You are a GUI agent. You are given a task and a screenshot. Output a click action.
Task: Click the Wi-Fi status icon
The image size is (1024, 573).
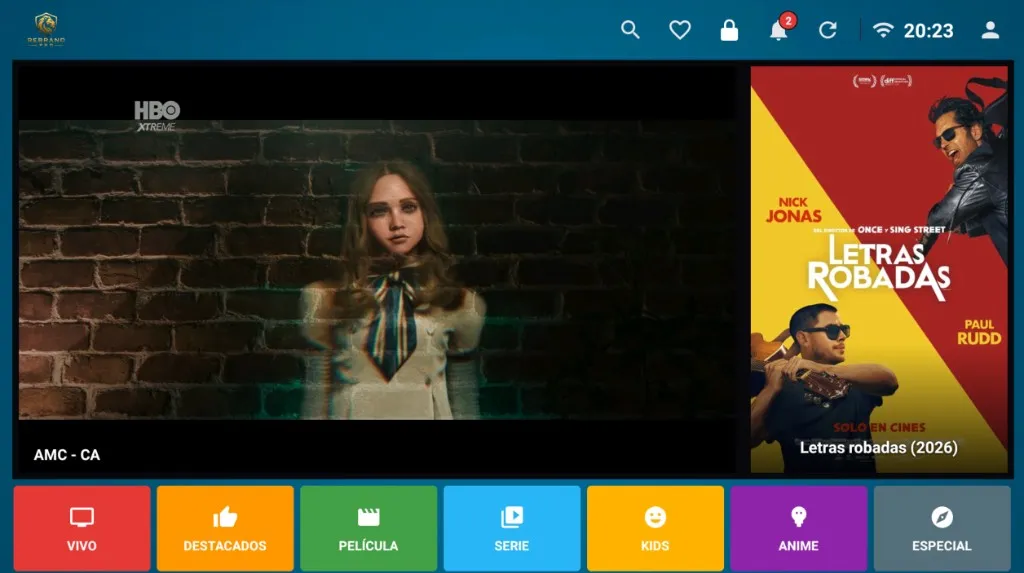(x=883, y=30)
